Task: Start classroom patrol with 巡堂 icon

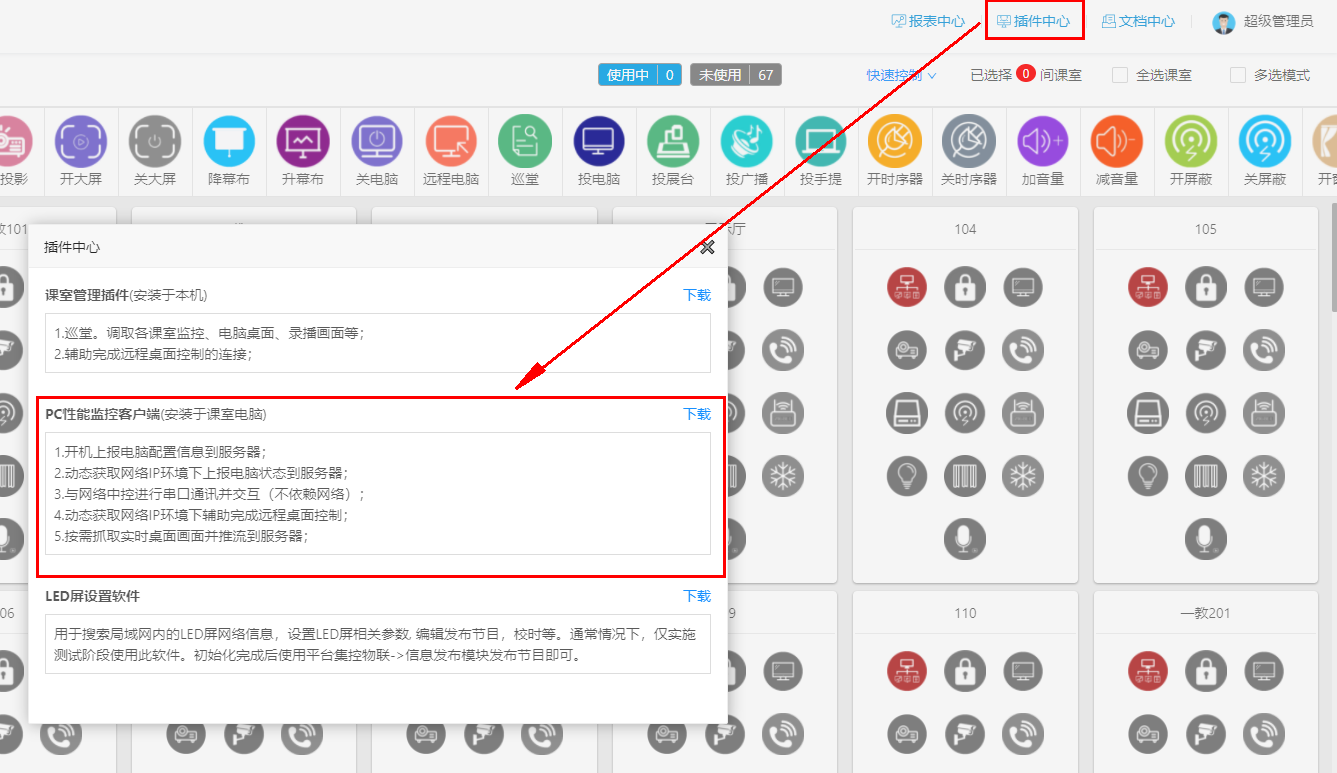Action: (x=525, y=141)
